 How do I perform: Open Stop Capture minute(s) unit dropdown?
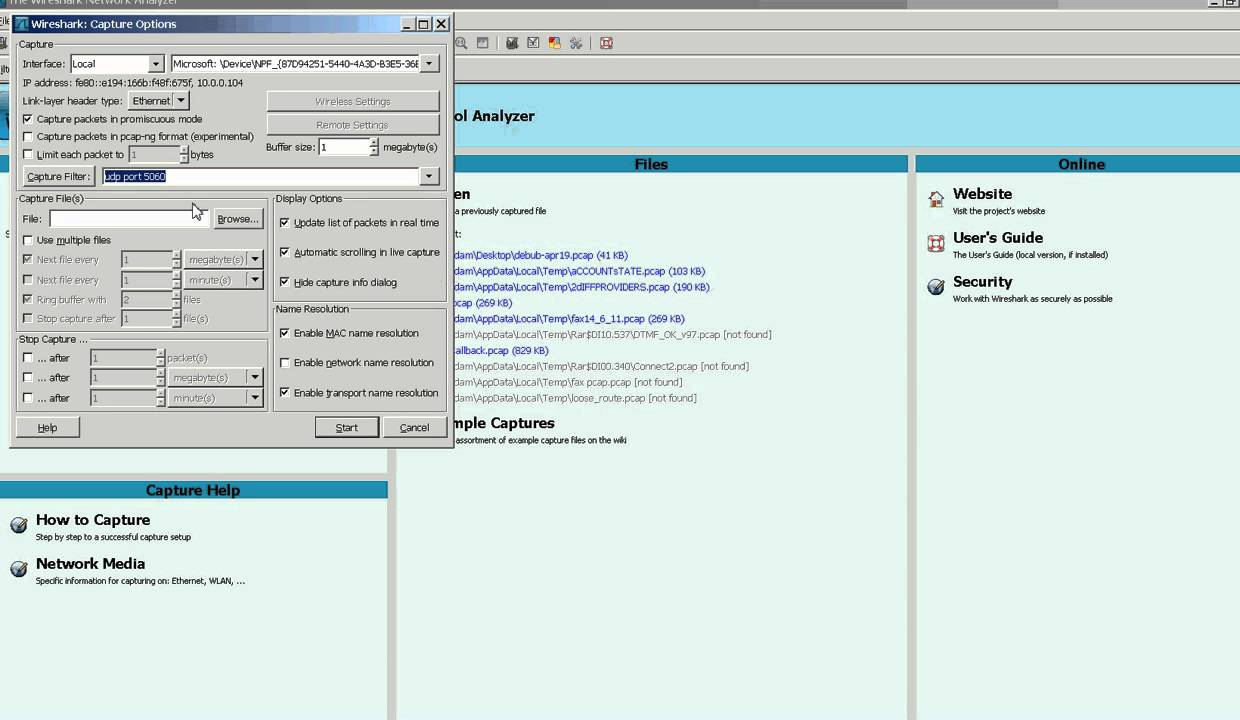pyautogui.click(x=215, y=398)
